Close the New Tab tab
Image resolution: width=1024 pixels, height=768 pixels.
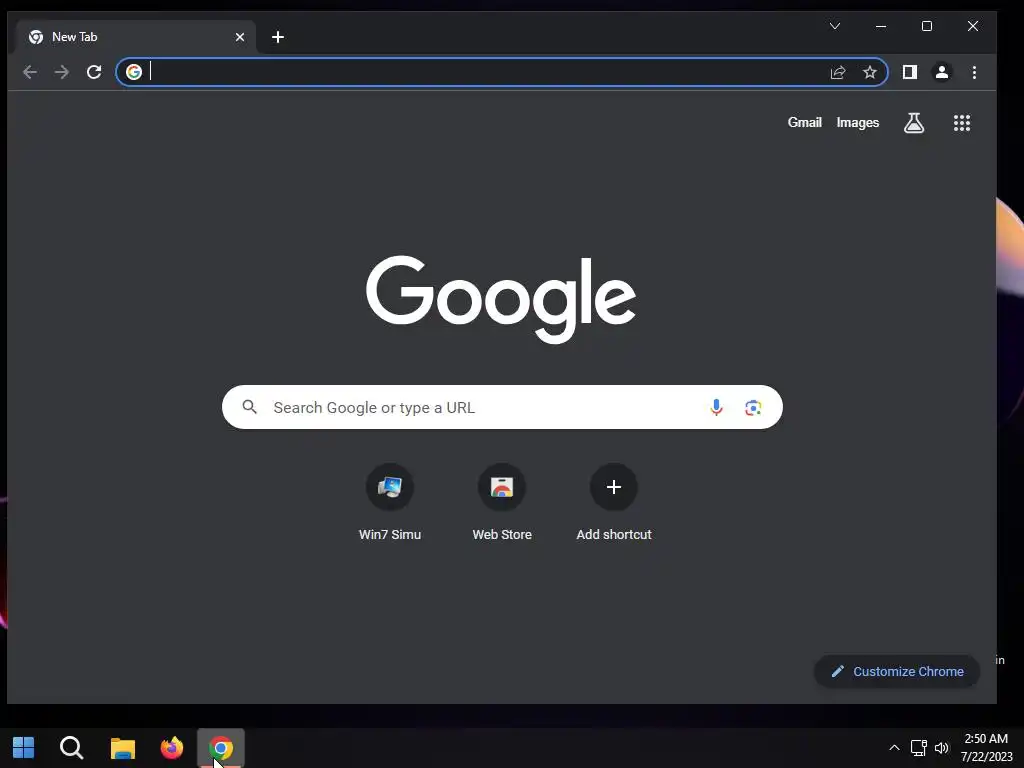coord(240,37)
